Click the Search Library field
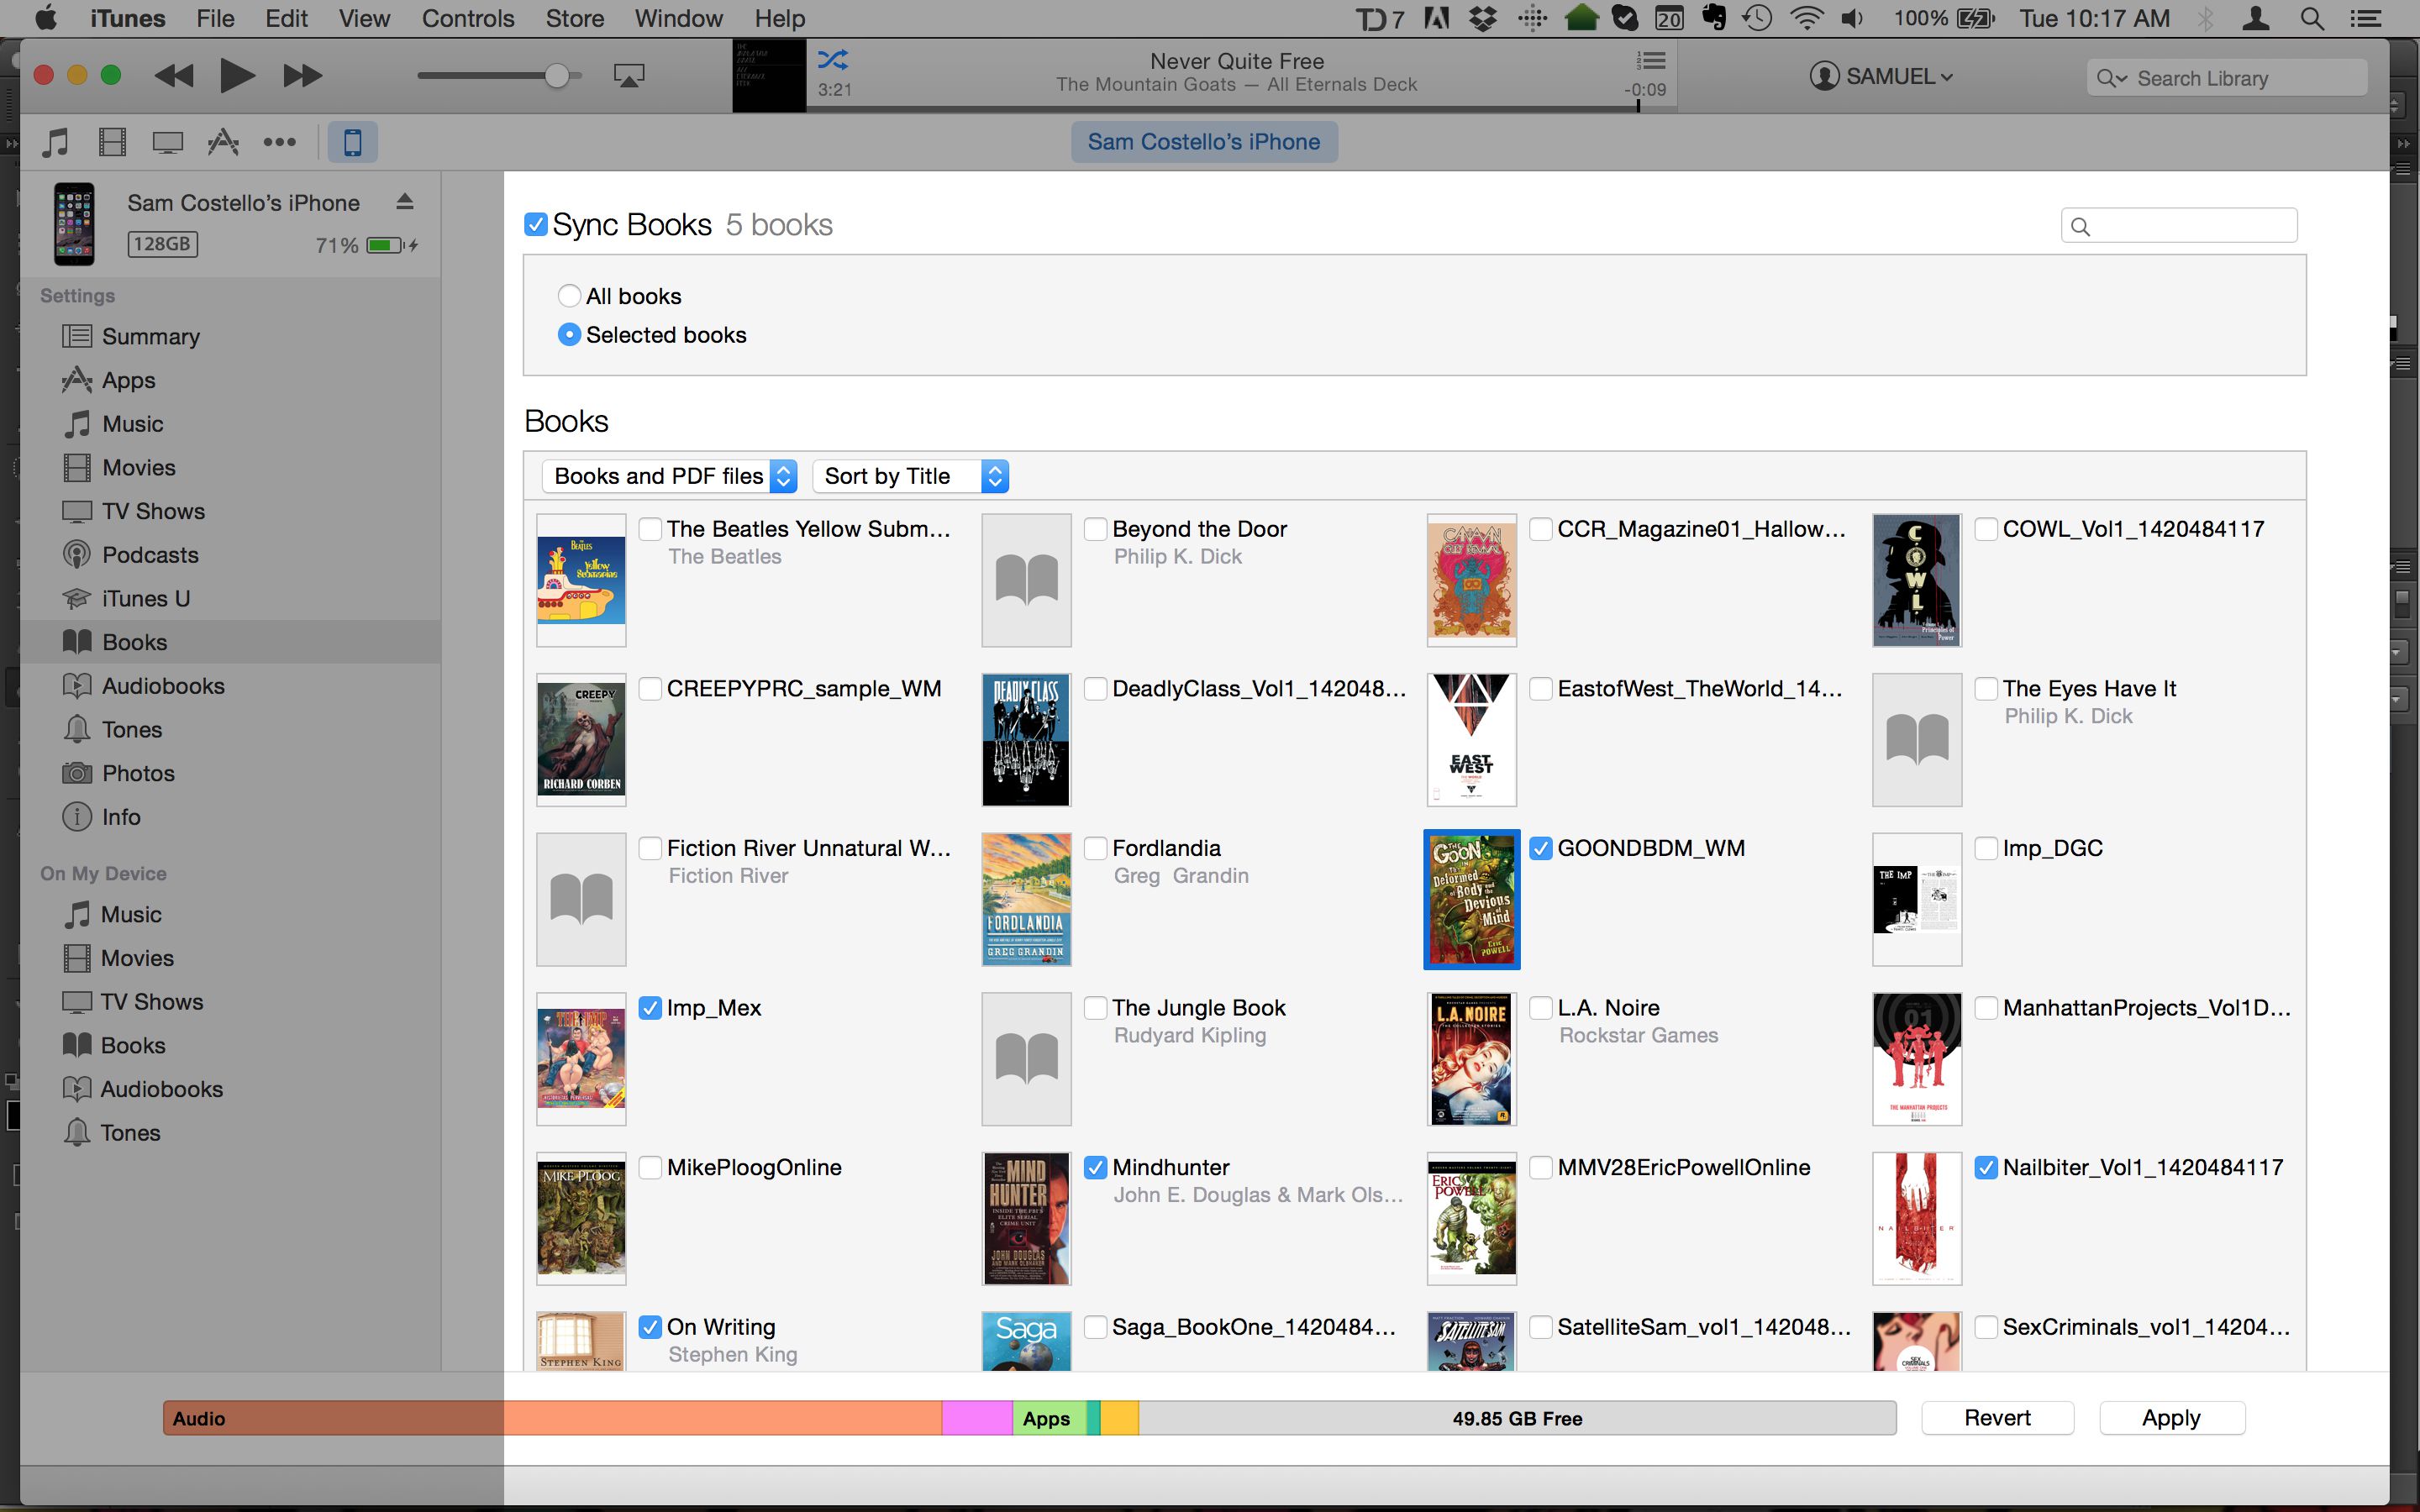 (2227, 78)
